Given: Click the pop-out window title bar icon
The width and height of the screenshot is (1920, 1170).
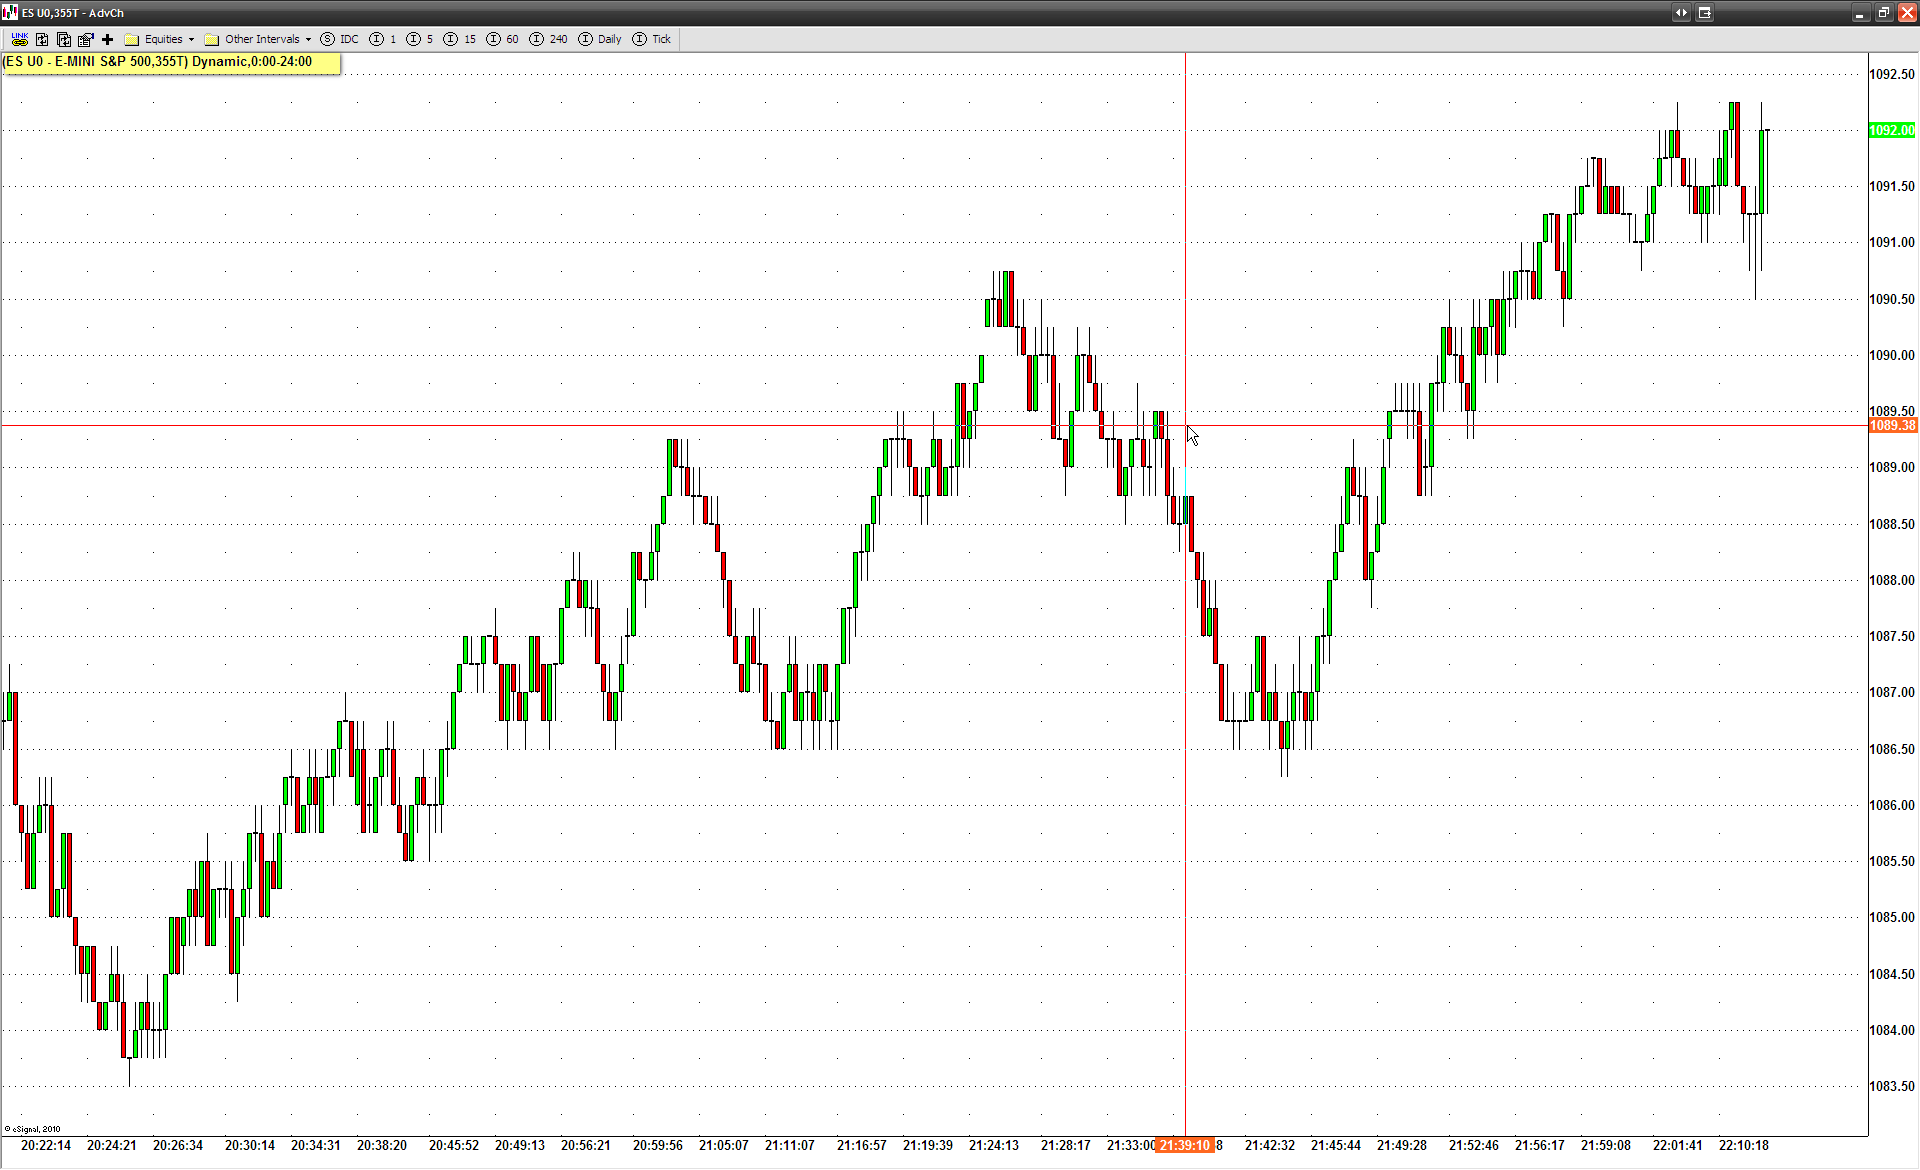Looking at the screenshot, I should [x=1705, y=13].
